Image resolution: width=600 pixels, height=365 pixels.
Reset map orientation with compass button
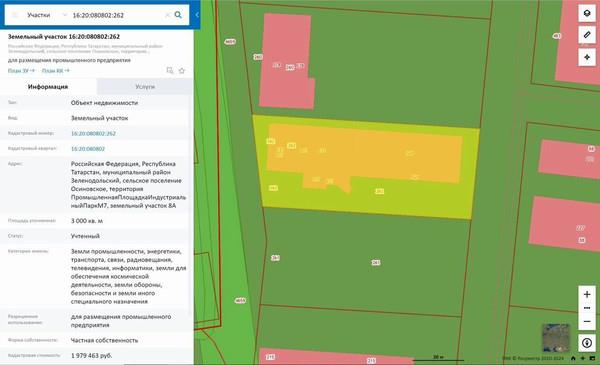587,343
